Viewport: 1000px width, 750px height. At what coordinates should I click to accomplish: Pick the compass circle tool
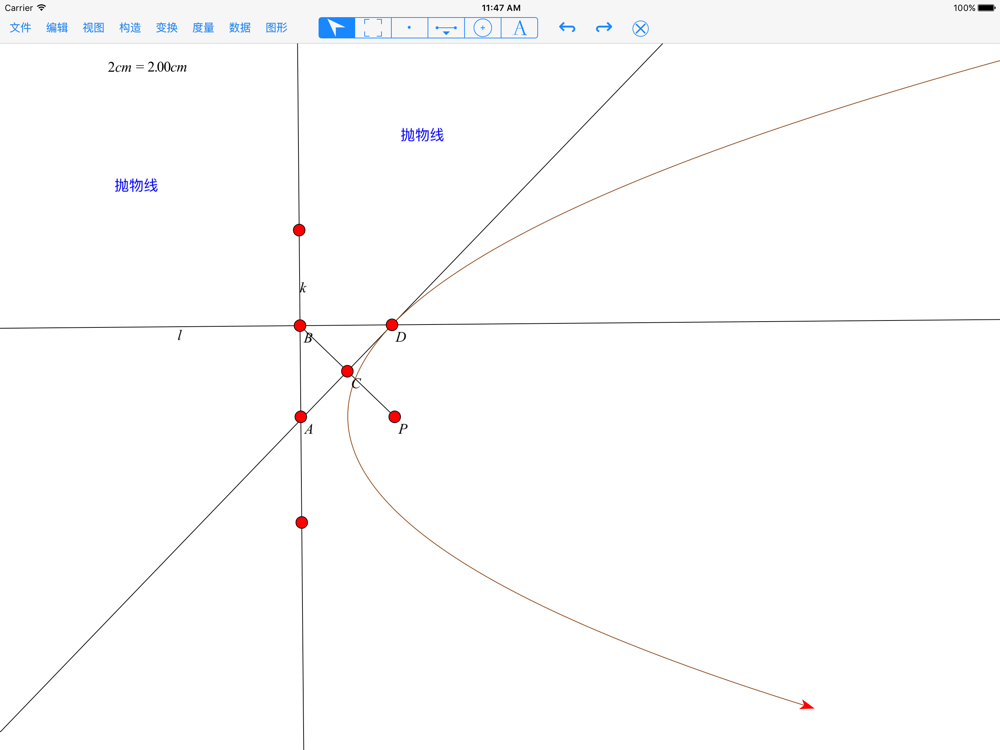pos(483,28)
